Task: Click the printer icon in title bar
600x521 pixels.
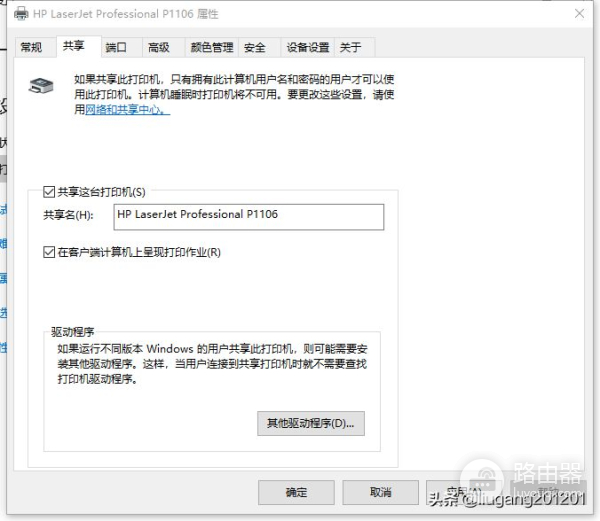Action: click(21, 14)
